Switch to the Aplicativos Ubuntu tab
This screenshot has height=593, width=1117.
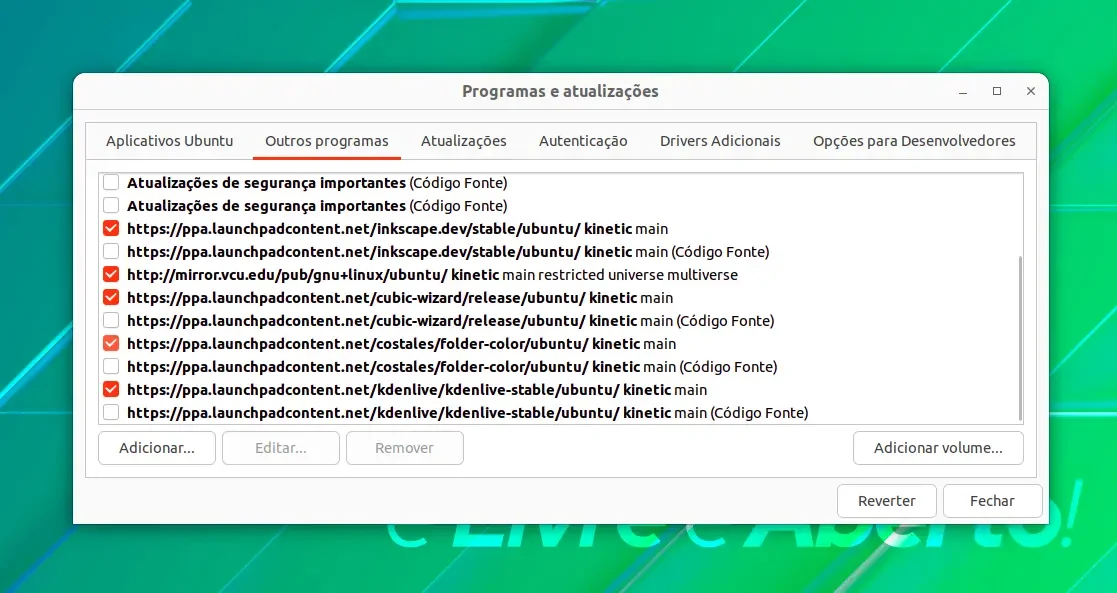coord(170,141)
